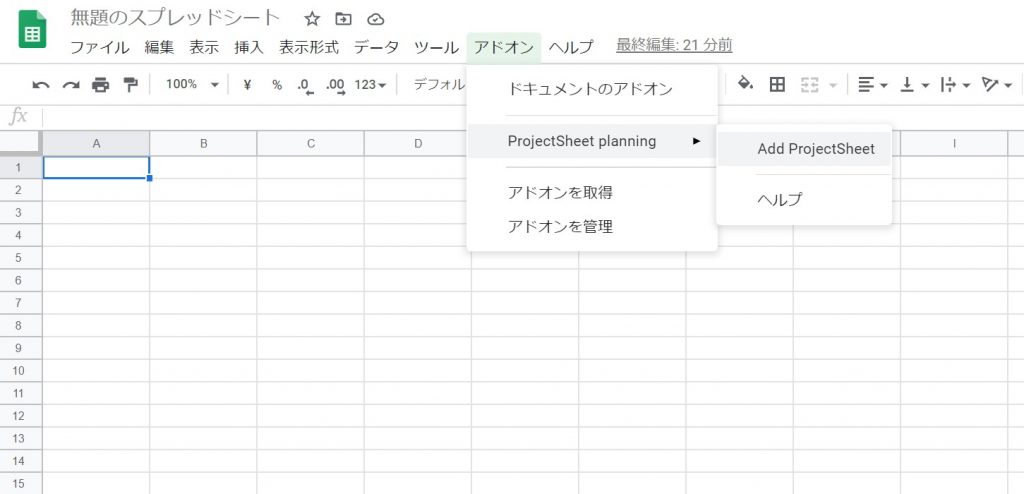This screenshot has height=494, width=1024.
Task: Undo the last action
Action: pos(40,85)
